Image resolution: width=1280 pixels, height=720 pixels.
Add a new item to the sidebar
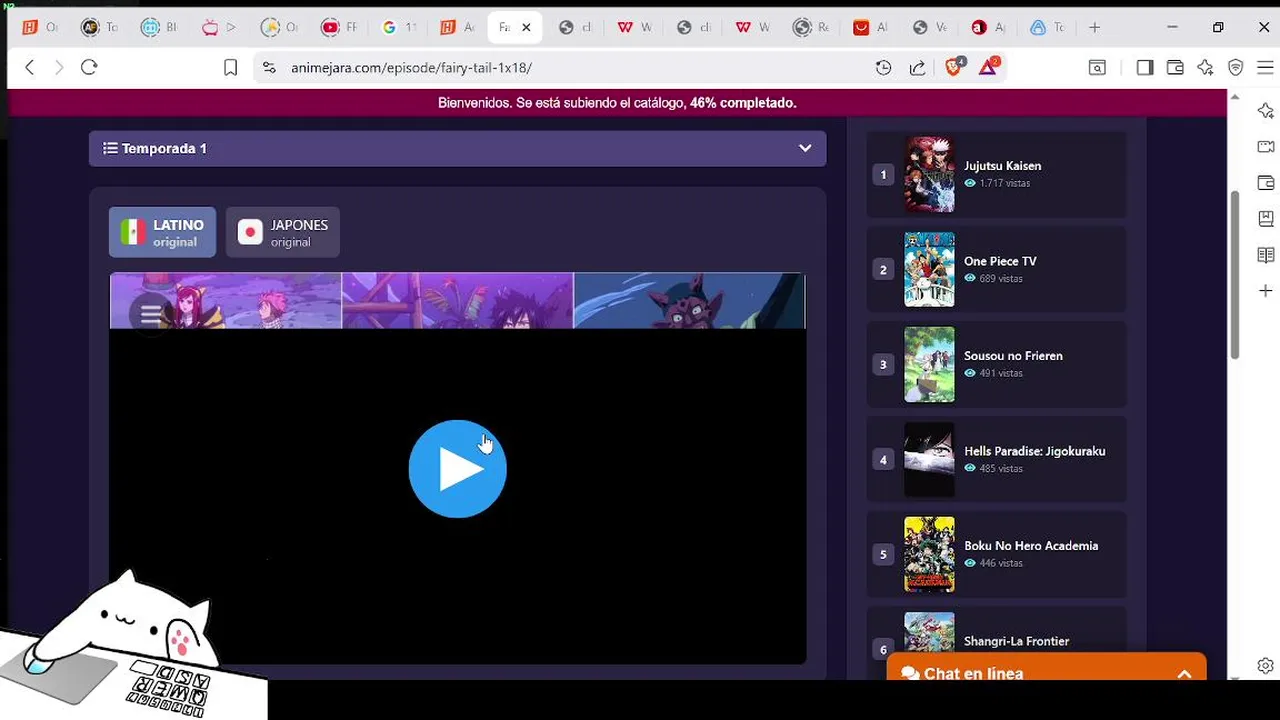coord(1266,291)
